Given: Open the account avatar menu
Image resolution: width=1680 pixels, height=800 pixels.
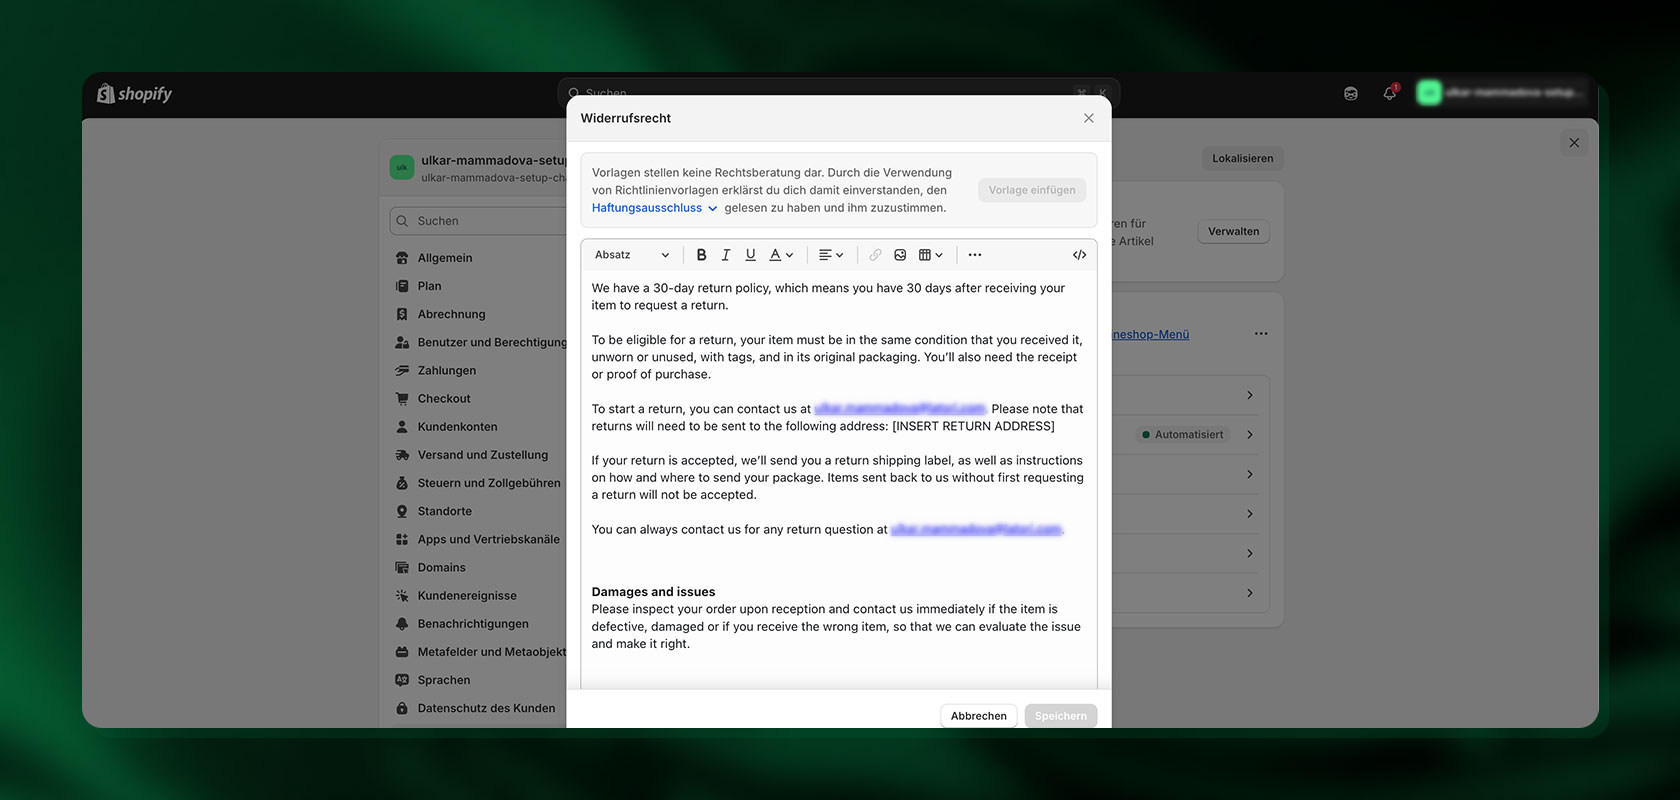Looking at the screenshot, I should click(x=1429, y=93).
